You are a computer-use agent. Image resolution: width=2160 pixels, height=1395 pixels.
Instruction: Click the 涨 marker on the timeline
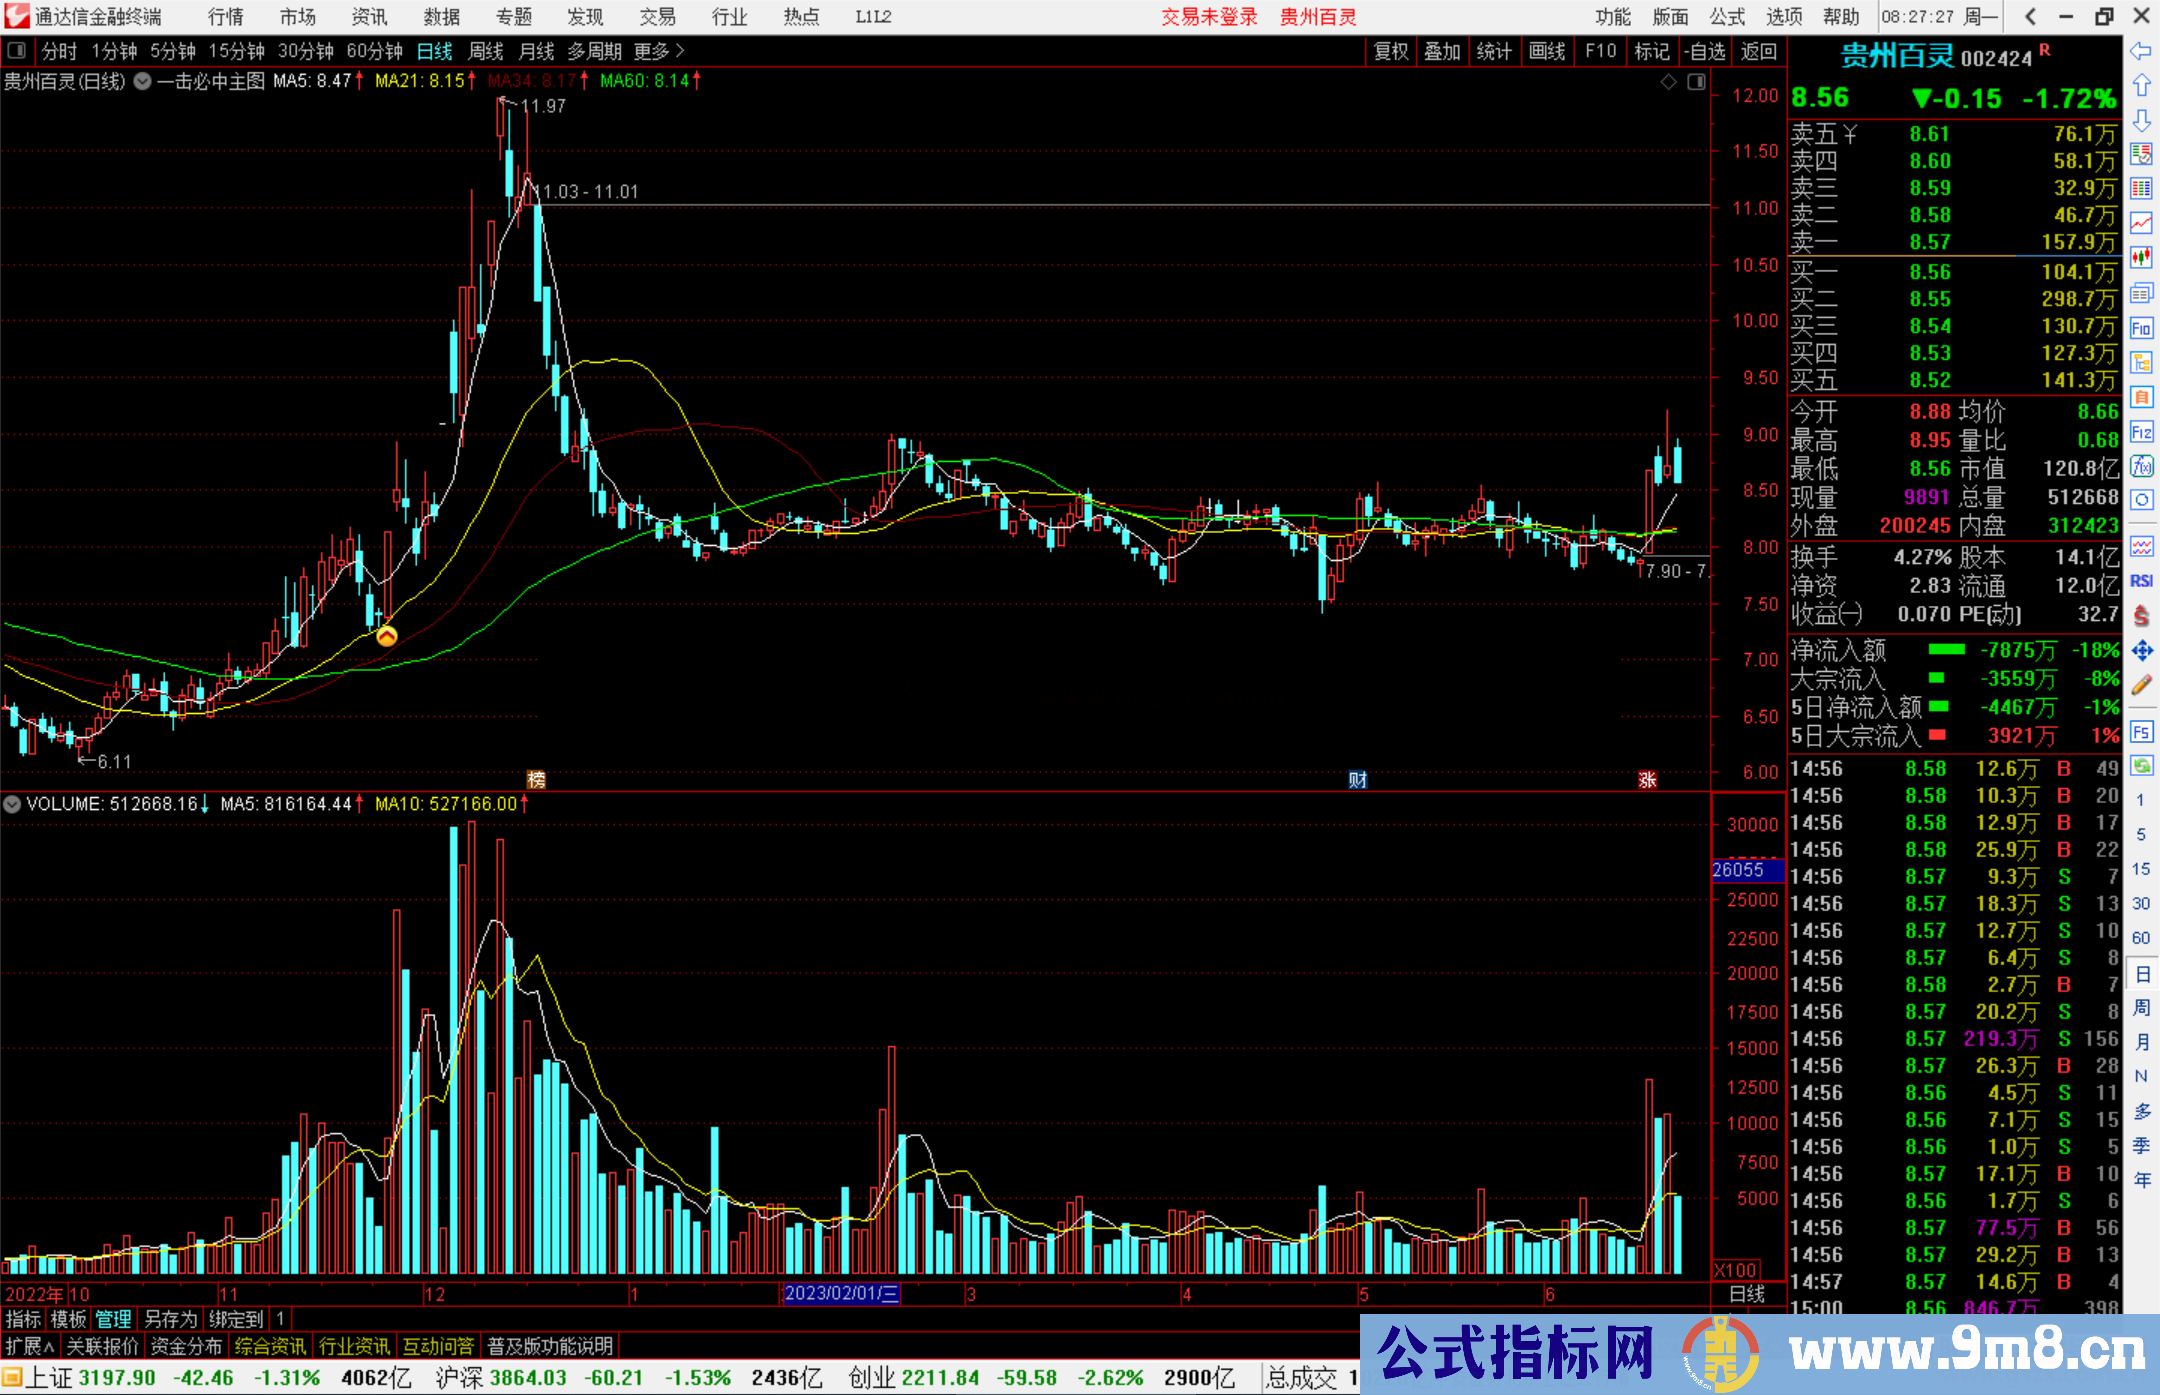point(1647,780)
